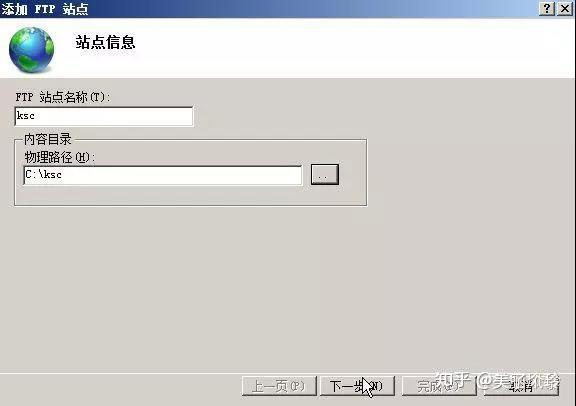The height and width of the screenshot is (406, 576).
Task: Click the separator line above the wizard buttons
Action: click(287, 373)
